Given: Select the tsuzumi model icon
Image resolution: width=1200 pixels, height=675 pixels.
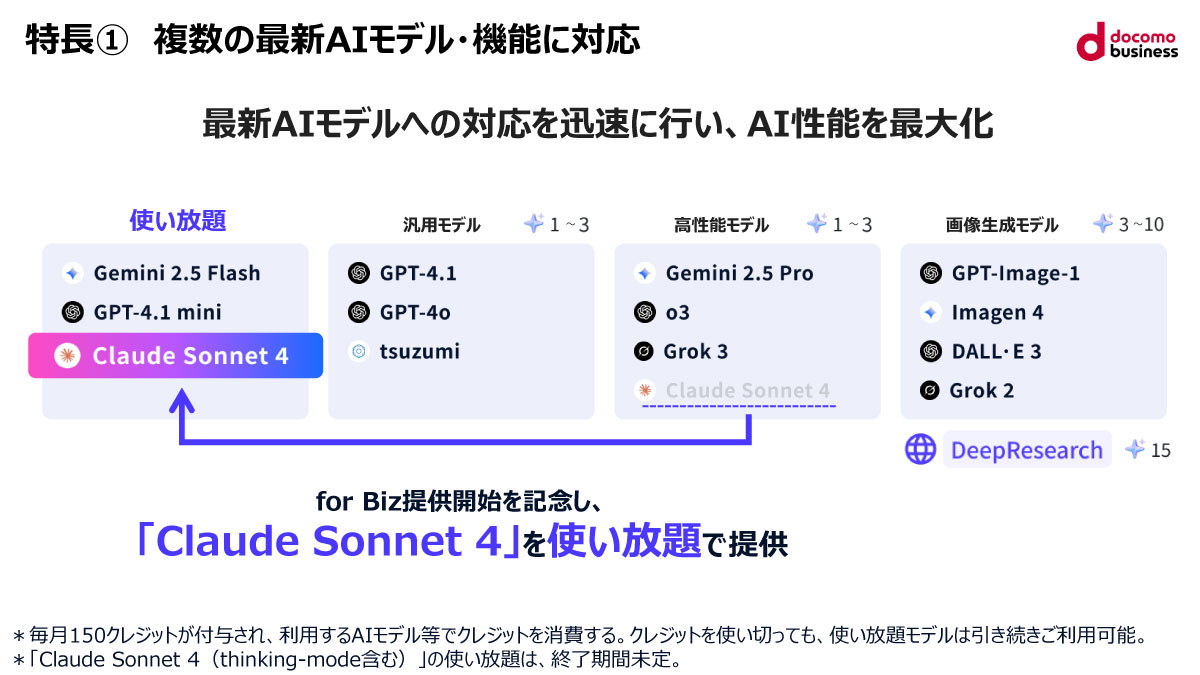Looking at the screenshot, I should pos(358,351).
